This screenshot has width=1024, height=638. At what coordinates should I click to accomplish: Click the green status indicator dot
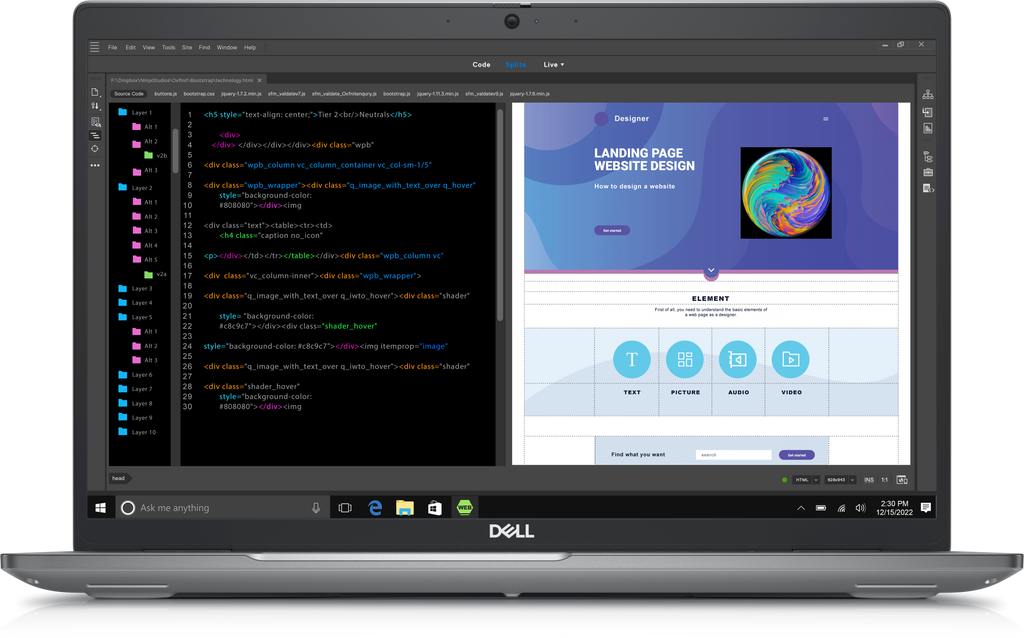[784, 480]
